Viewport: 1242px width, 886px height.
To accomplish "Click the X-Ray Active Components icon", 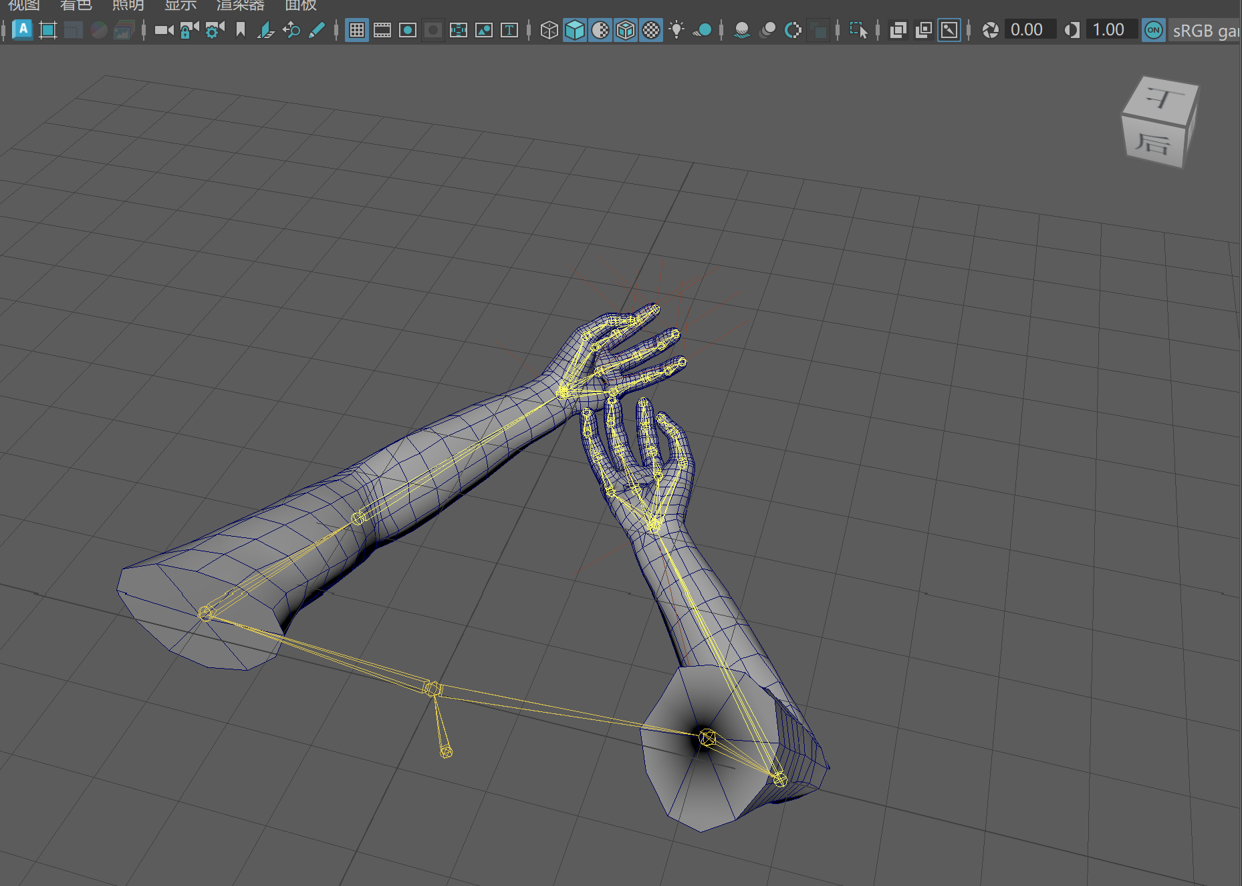I will [x=923, y=30].
